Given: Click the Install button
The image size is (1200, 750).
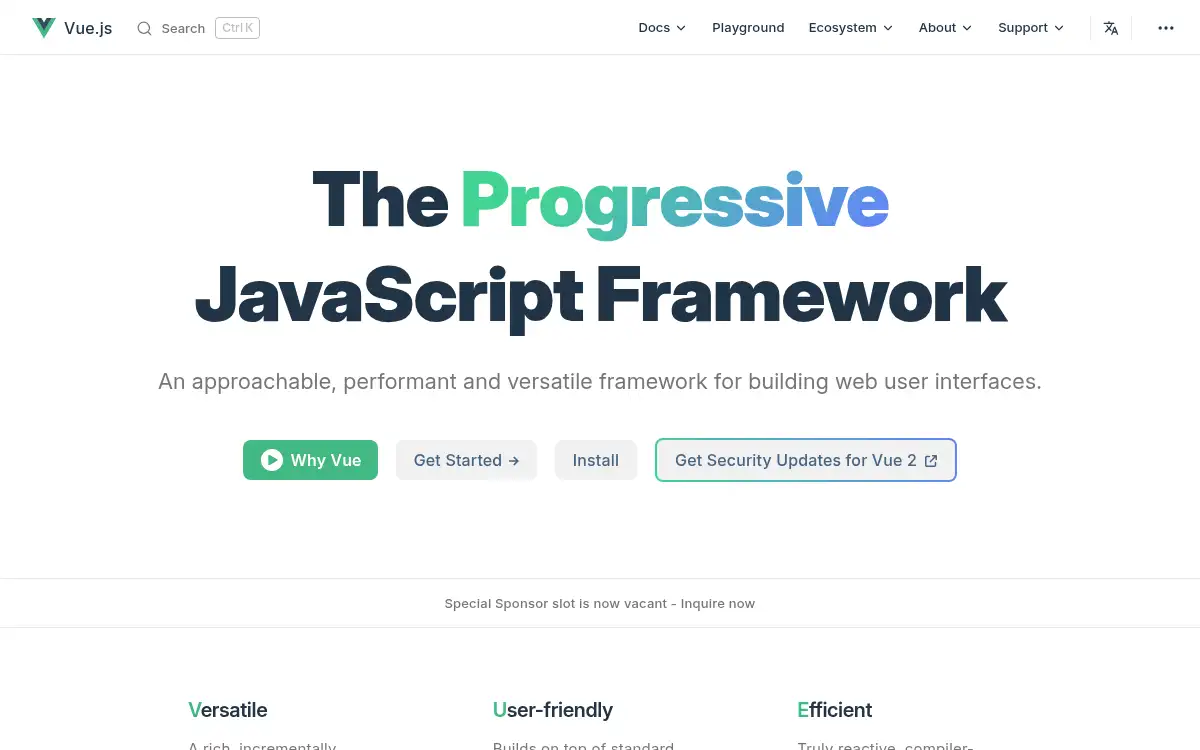Looking at the screenshot, I should pos(596,460).
